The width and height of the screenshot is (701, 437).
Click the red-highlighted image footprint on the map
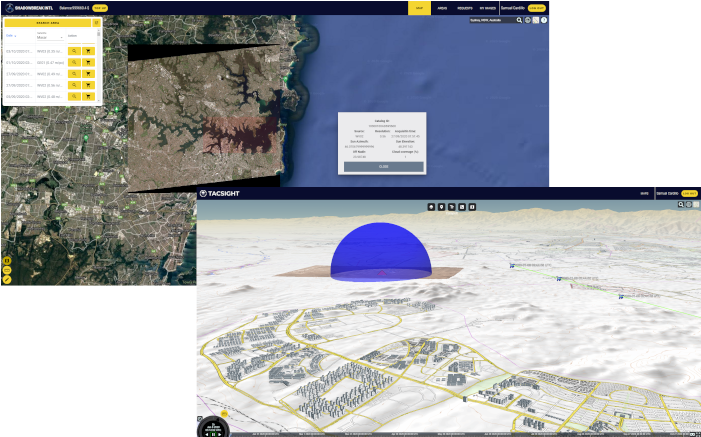point(238,134)
